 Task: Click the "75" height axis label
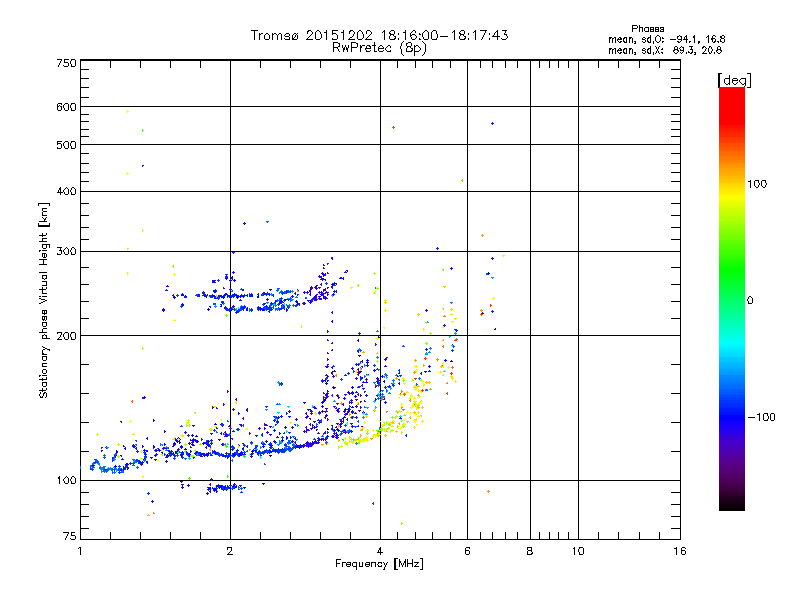pos(70,536)
